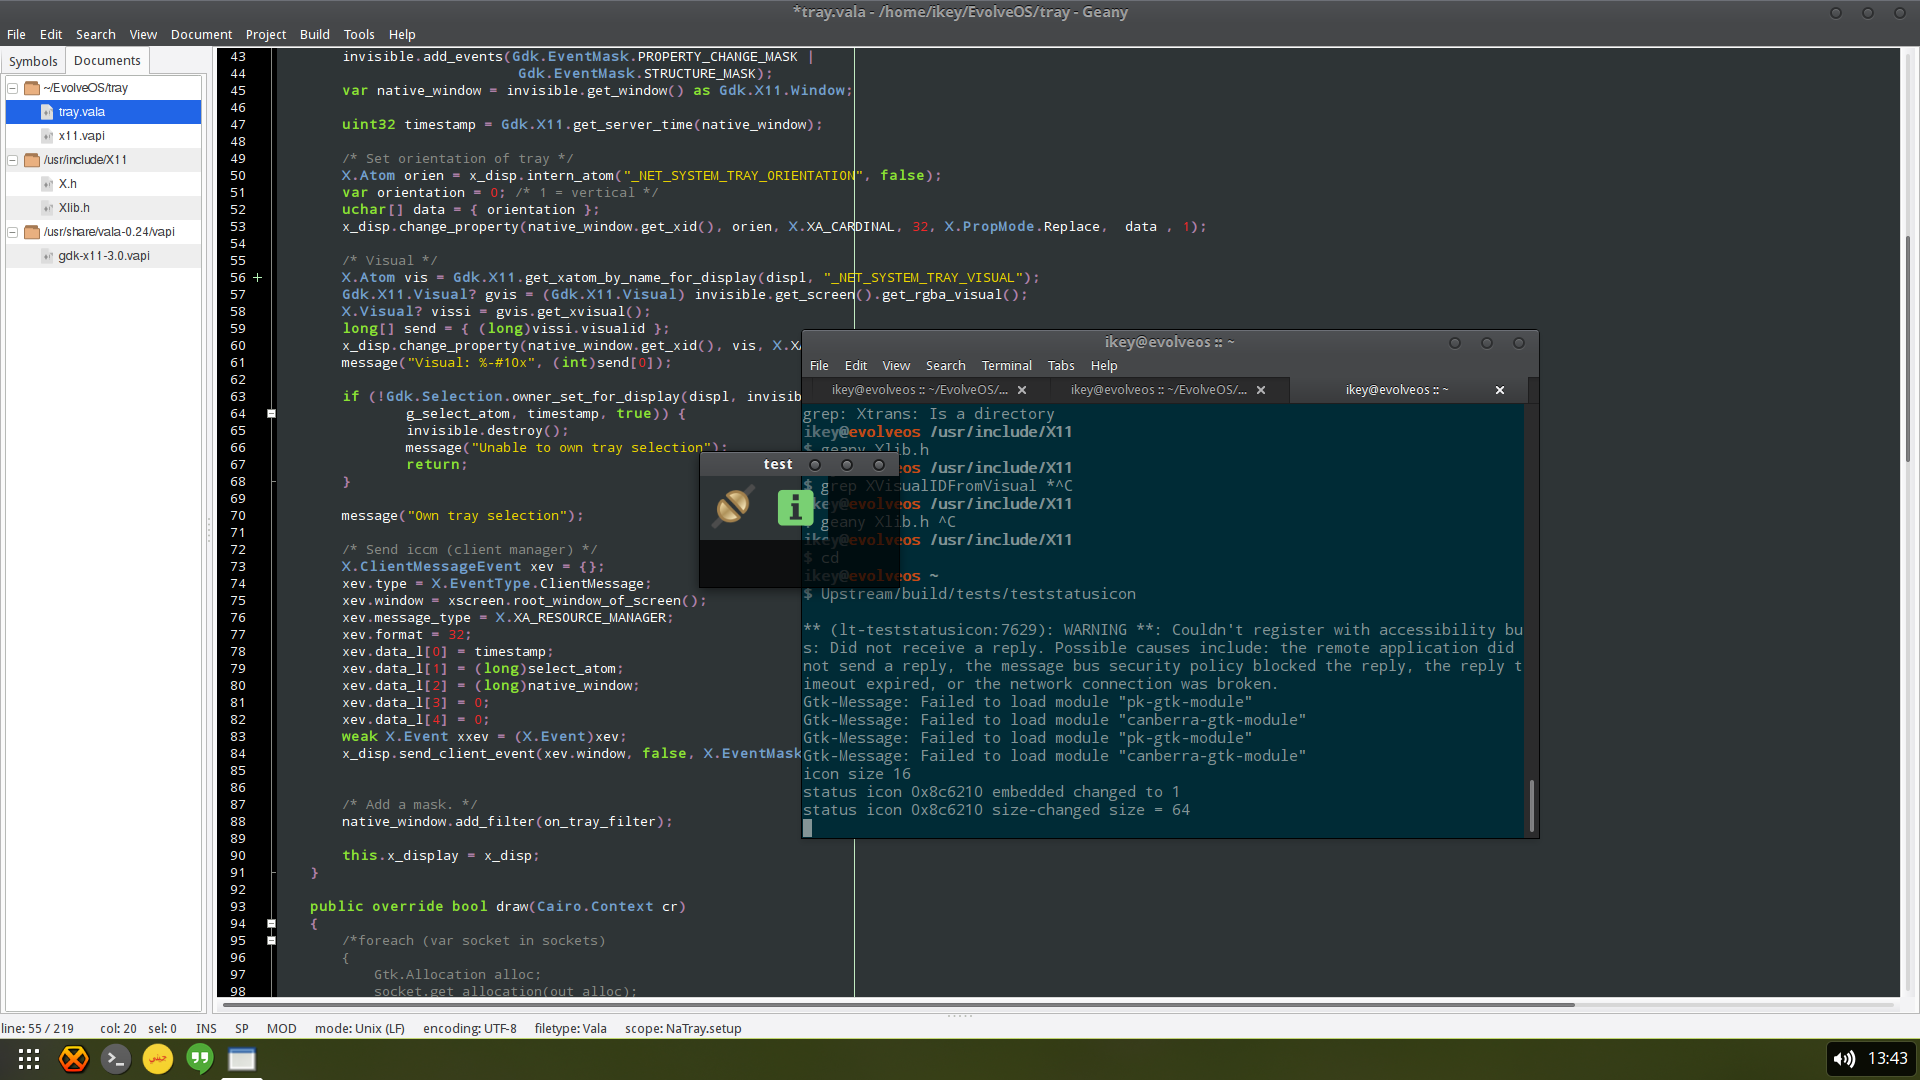Click the 'encoding: UTF-8' status bar entry
This screenshot has height=1080, width=1920.
tap(470, 1029)
